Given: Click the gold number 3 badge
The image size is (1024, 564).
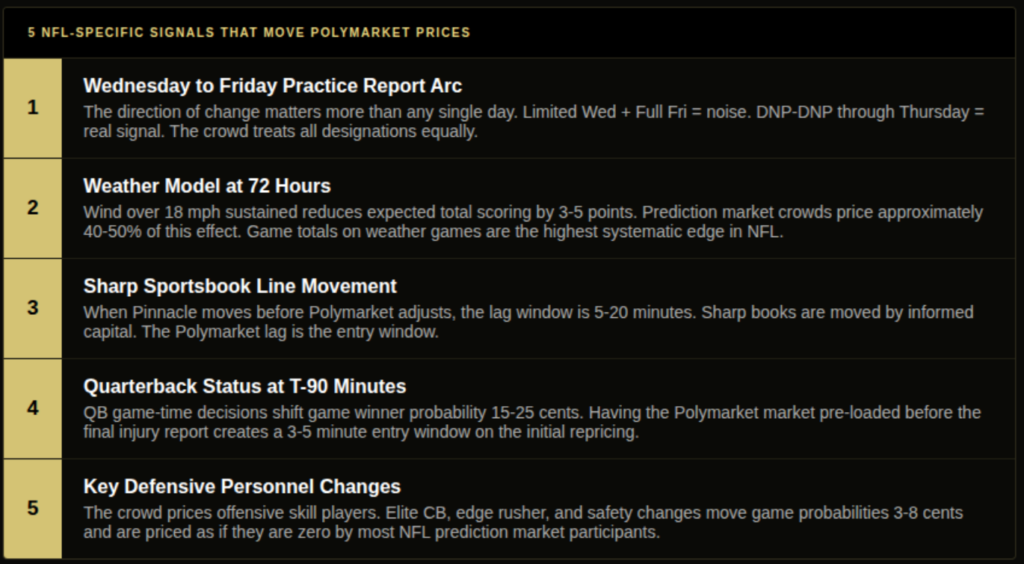Looking at the screenshot, I should 33,308.
